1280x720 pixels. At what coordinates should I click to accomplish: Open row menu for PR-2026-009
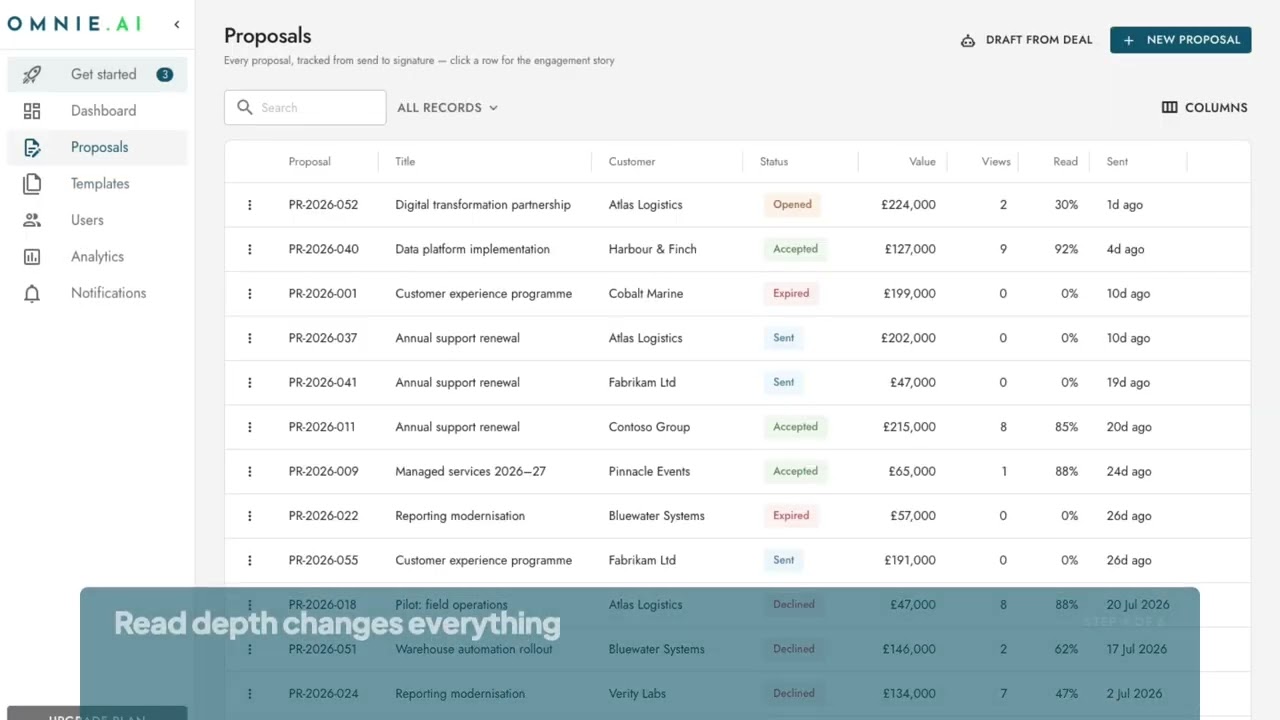click(250, 471)
